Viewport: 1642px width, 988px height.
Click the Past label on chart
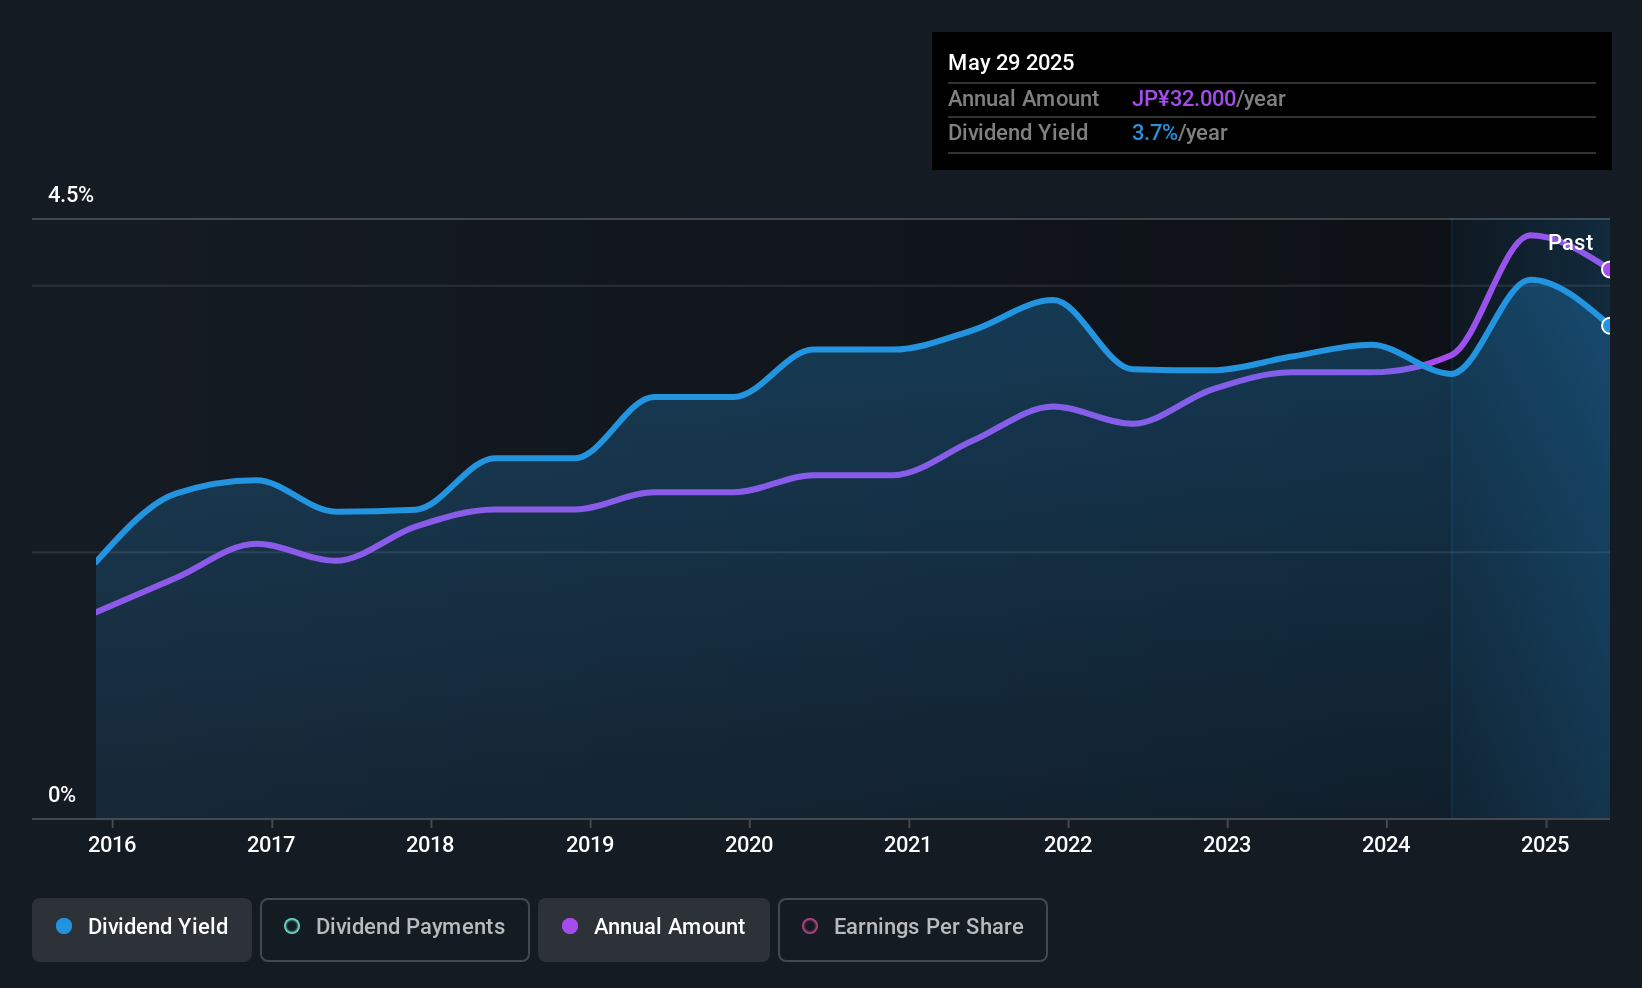click(x=1570, y=242)
